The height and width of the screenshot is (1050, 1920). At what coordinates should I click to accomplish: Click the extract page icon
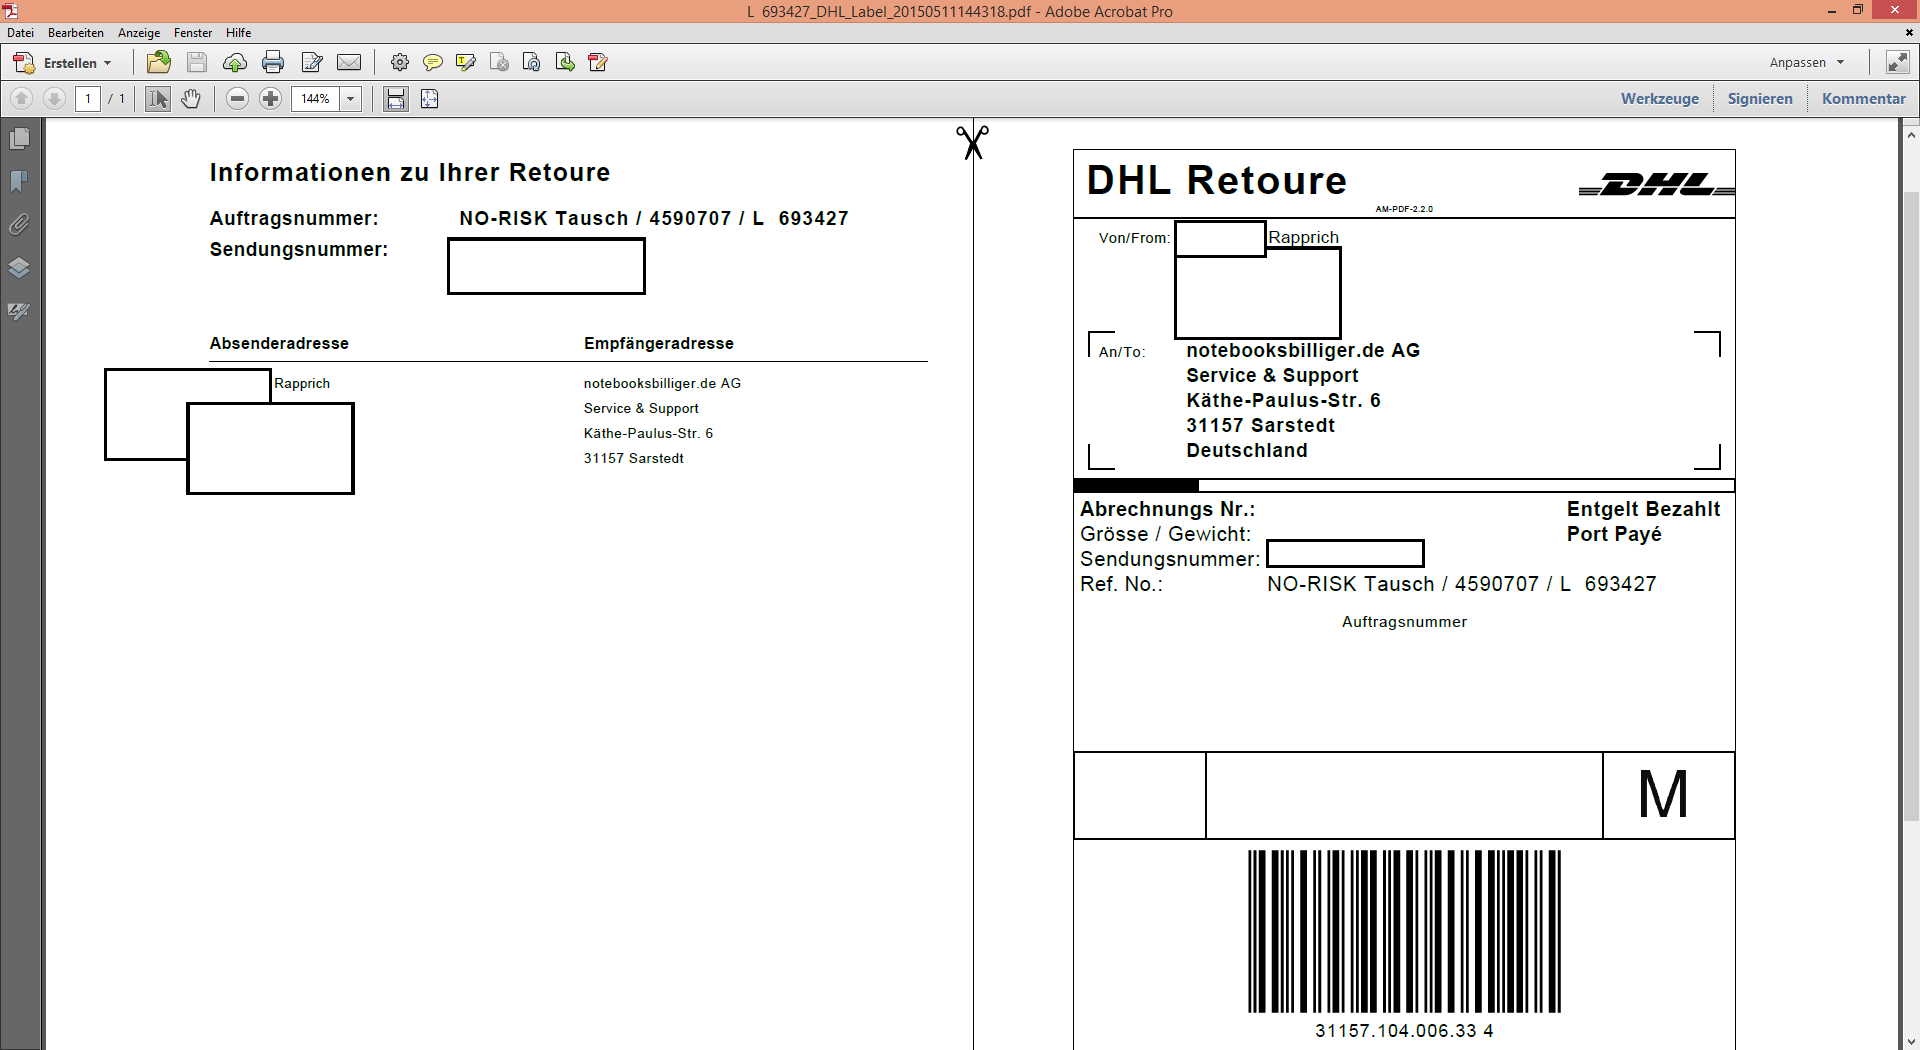coord(565,63)
